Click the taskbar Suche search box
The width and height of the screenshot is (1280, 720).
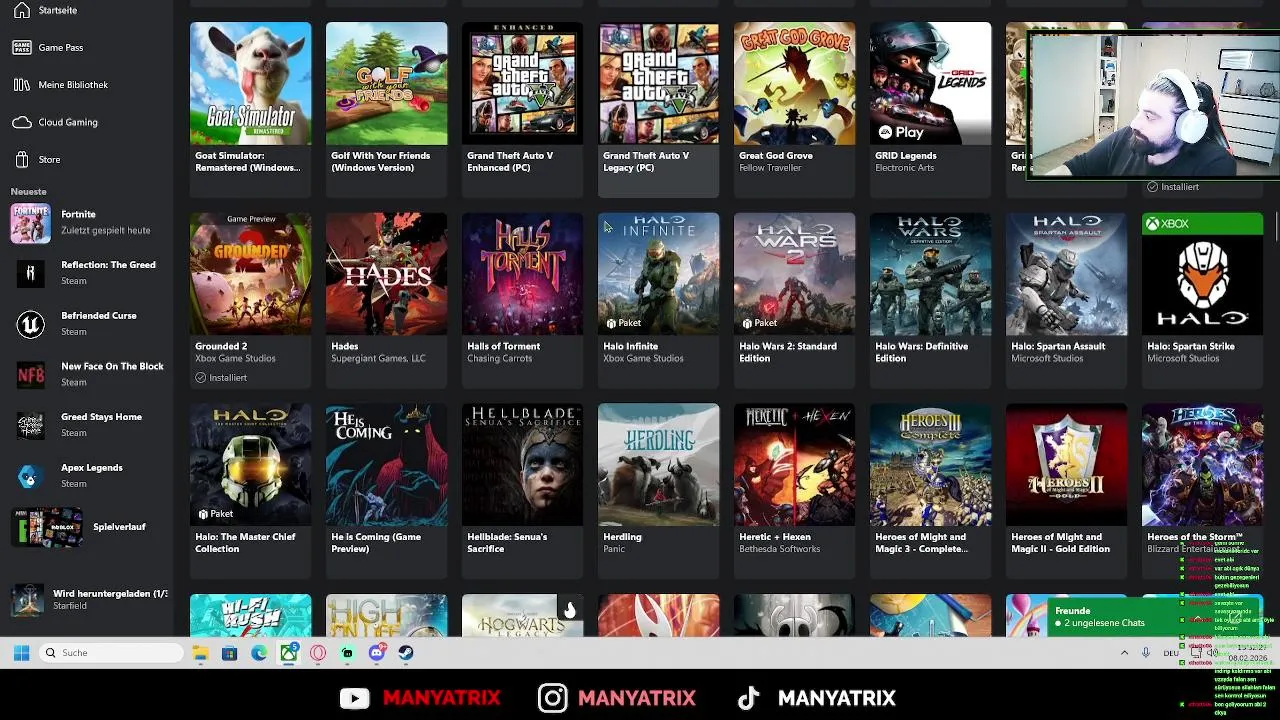pos(112,653)
